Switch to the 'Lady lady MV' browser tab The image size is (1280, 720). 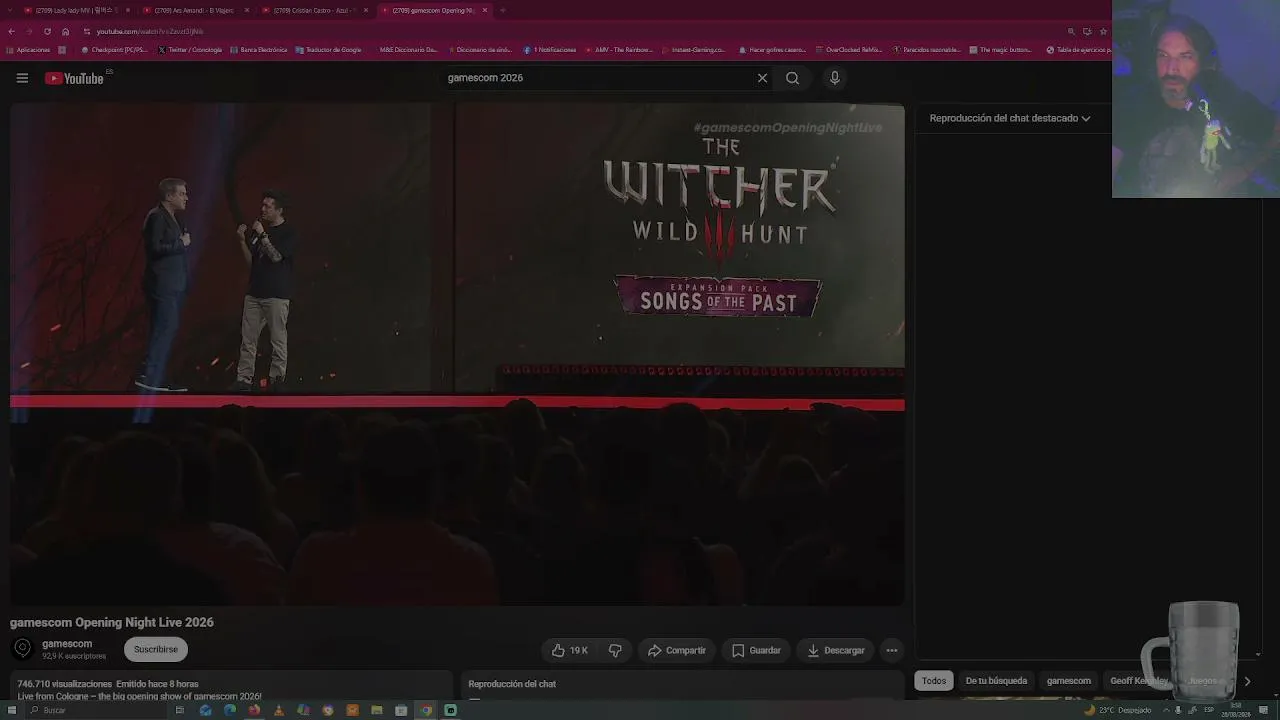point(75,10)
